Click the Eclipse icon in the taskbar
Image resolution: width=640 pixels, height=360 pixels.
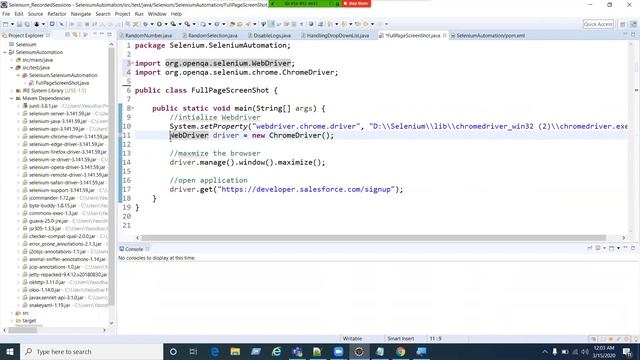tap(359, 351)
